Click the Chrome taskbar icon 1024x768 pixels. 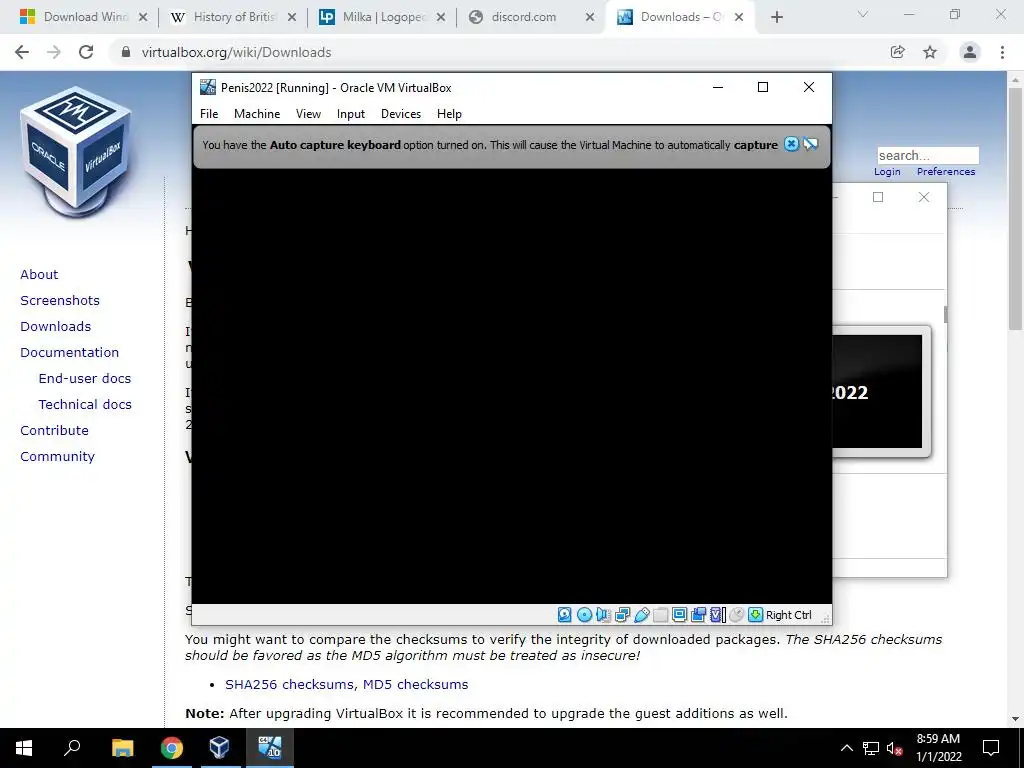[172, 748]
